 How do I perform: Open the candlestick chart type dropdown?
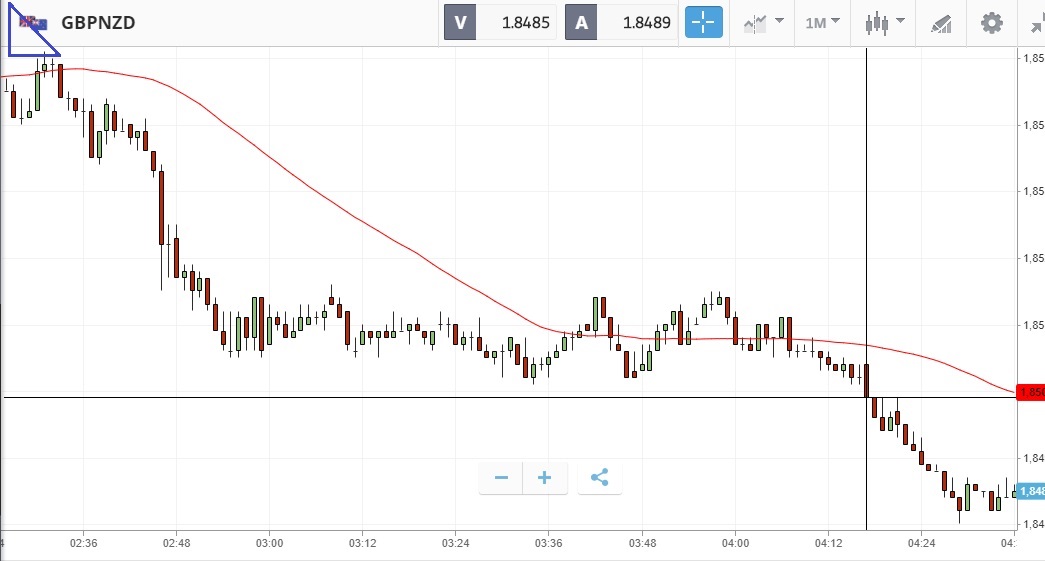coord(885,22)
